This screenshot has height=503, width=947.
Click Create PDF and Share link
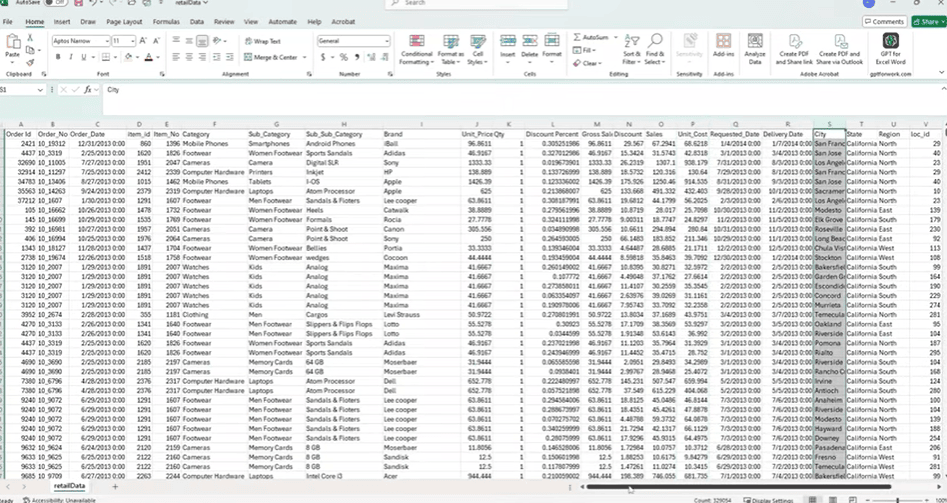tap(794, 50)
